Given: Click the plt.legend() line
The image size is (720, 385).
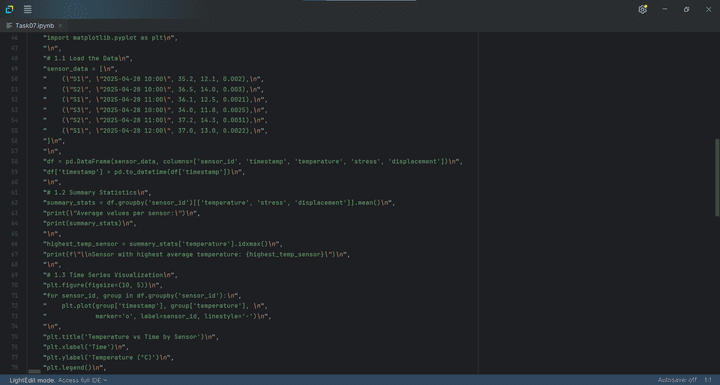Looking at the screenshot, I should coord(75,368).
